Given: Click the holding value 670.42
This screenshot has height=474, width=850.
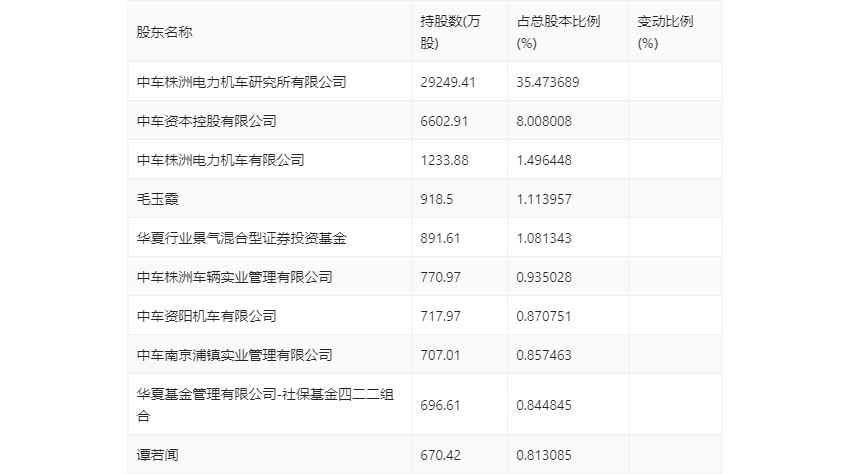Looking at the screenshot, I should point(440,455).
